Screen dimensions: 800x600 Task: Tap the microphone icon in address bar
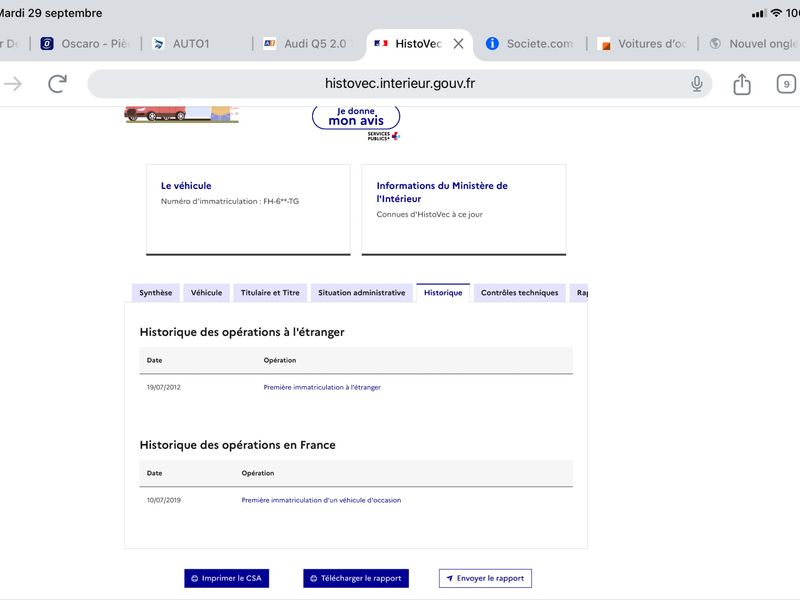tap(696, 84)
